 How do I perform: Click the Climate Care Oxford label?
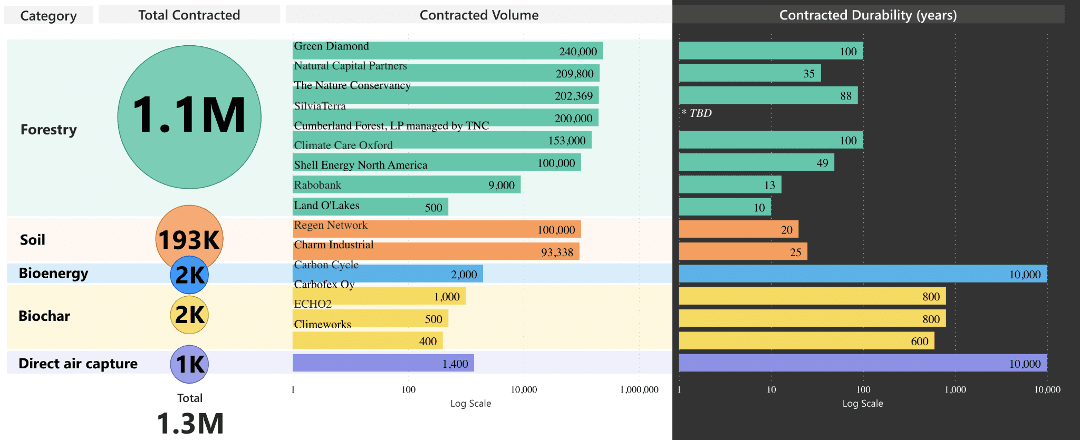click(x=343, y=145)
